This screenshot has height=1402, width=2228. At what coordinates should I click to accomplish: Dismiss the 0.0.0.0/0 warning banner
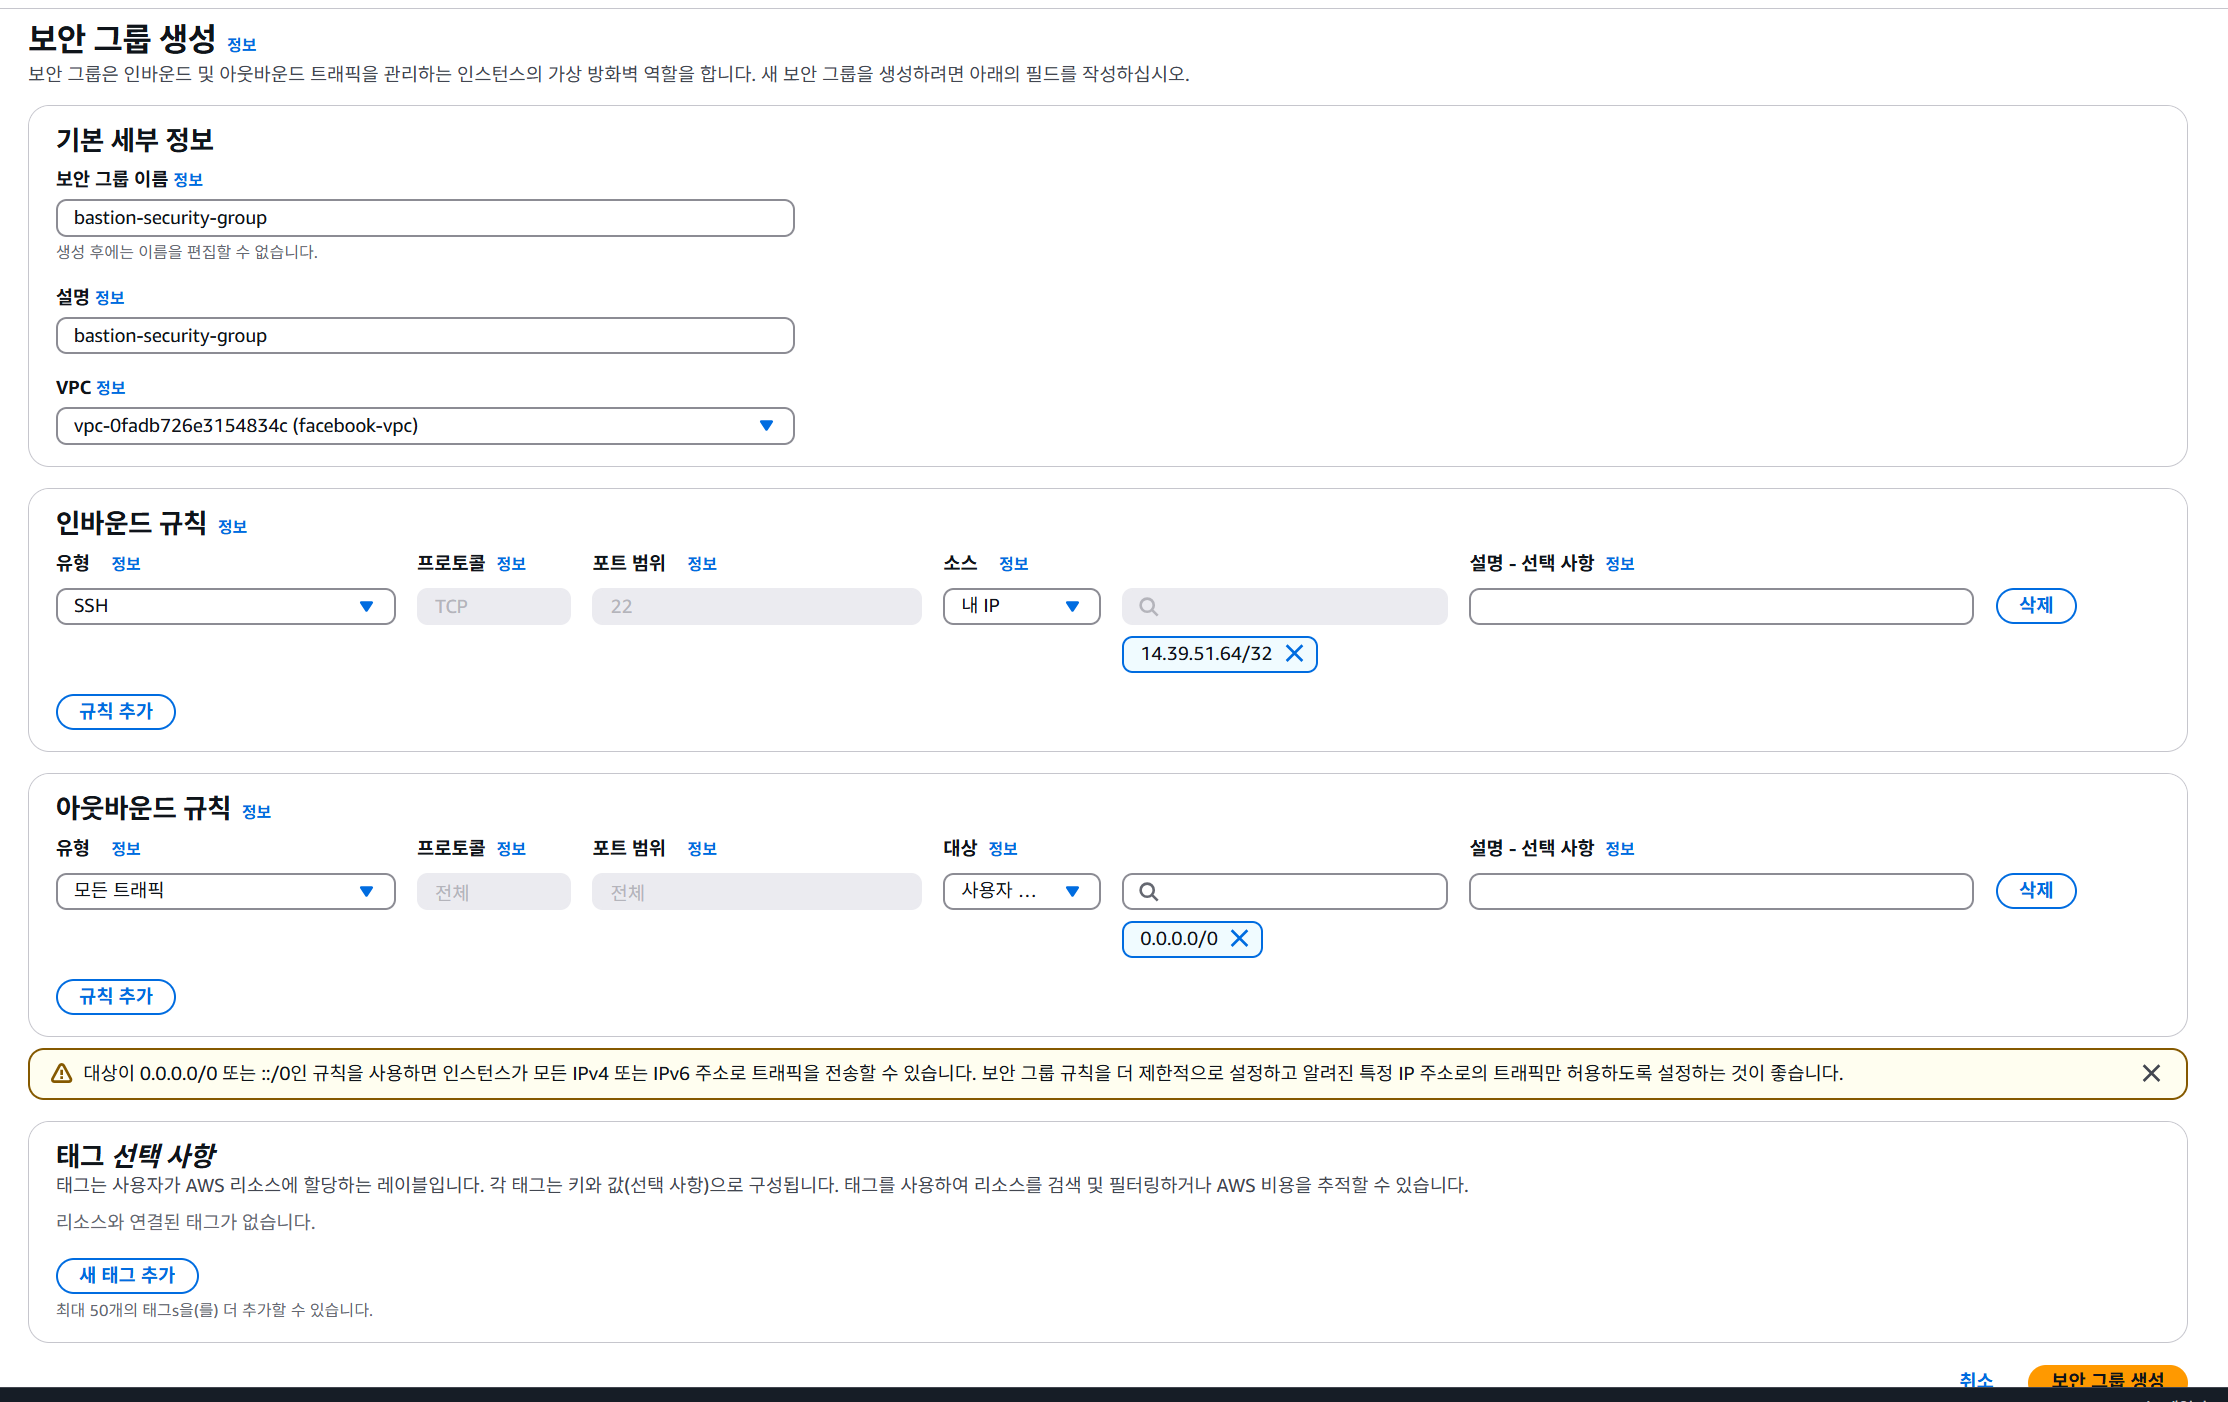(2151, 1073)
